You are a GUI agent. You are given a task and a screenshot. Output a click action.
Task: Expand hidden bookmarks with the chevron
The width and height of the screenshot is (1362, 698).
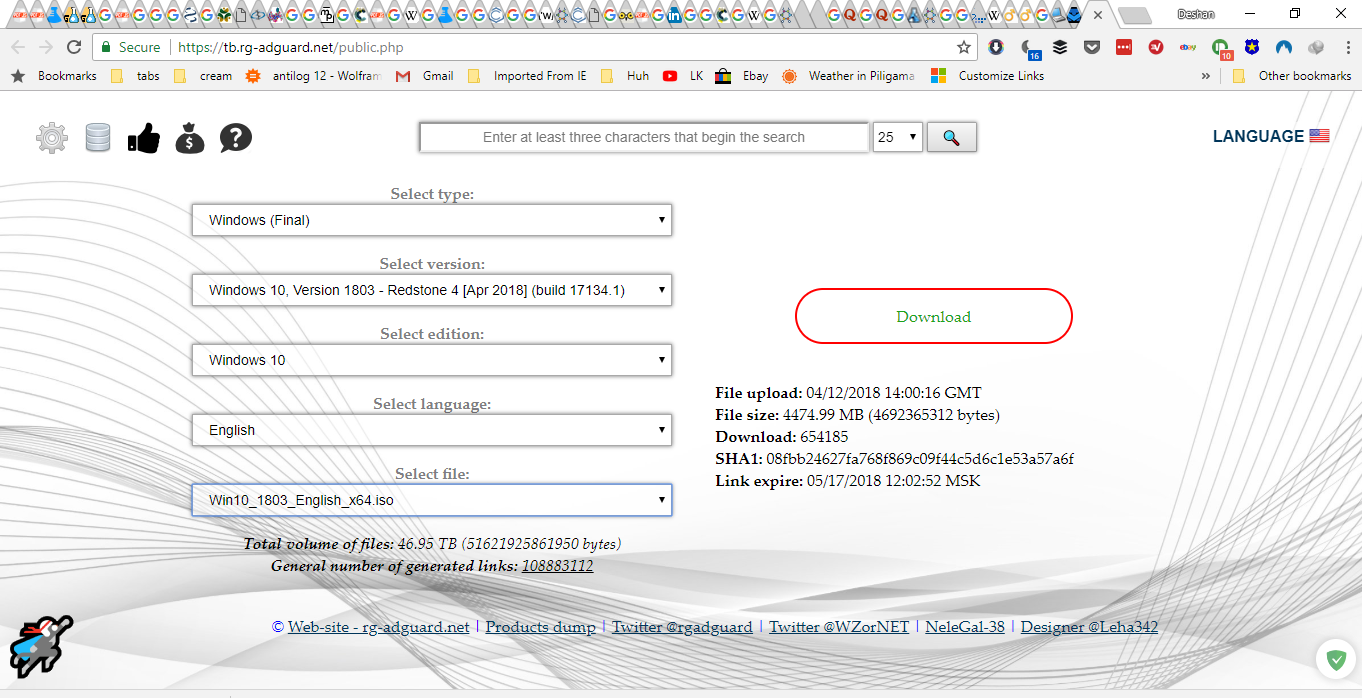1205,76
